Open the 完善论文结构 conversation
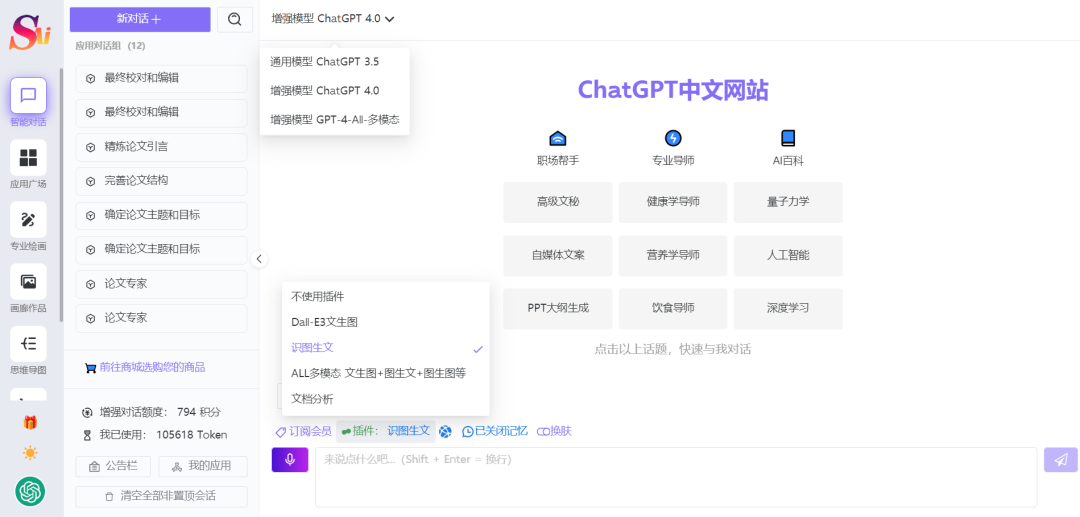Image resolution: width=1080 pixels, height=517 pixels. (161, 181)
